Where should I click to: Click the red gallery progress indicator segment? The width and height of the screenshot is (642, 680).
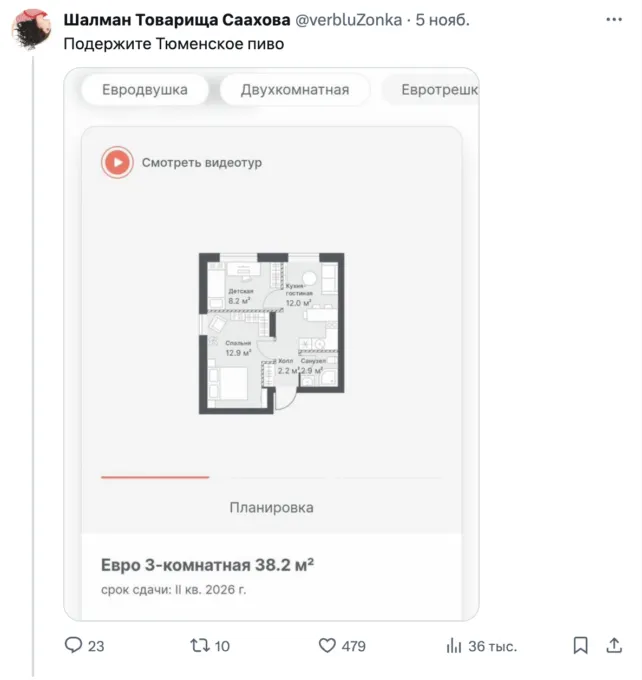[x=155, y=478]
